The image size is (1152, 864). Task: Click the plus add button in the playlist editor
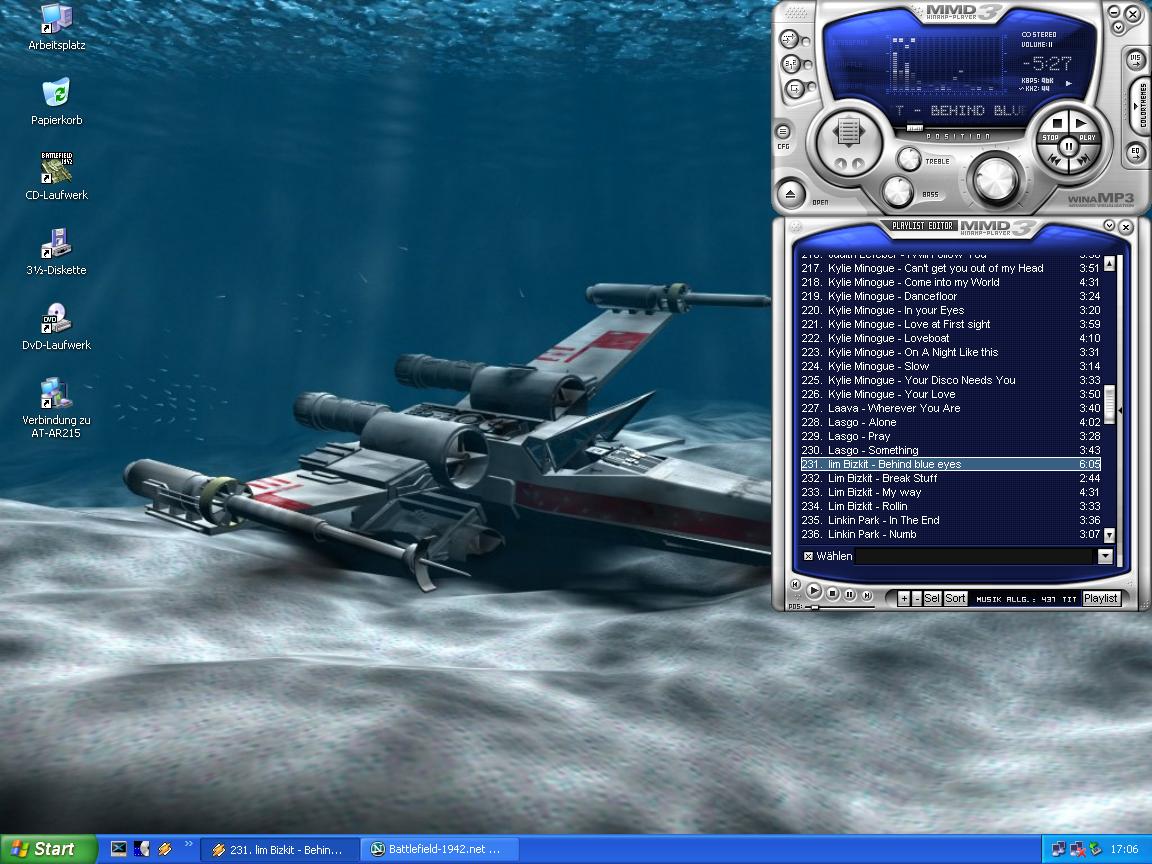(x=904, y=598)
